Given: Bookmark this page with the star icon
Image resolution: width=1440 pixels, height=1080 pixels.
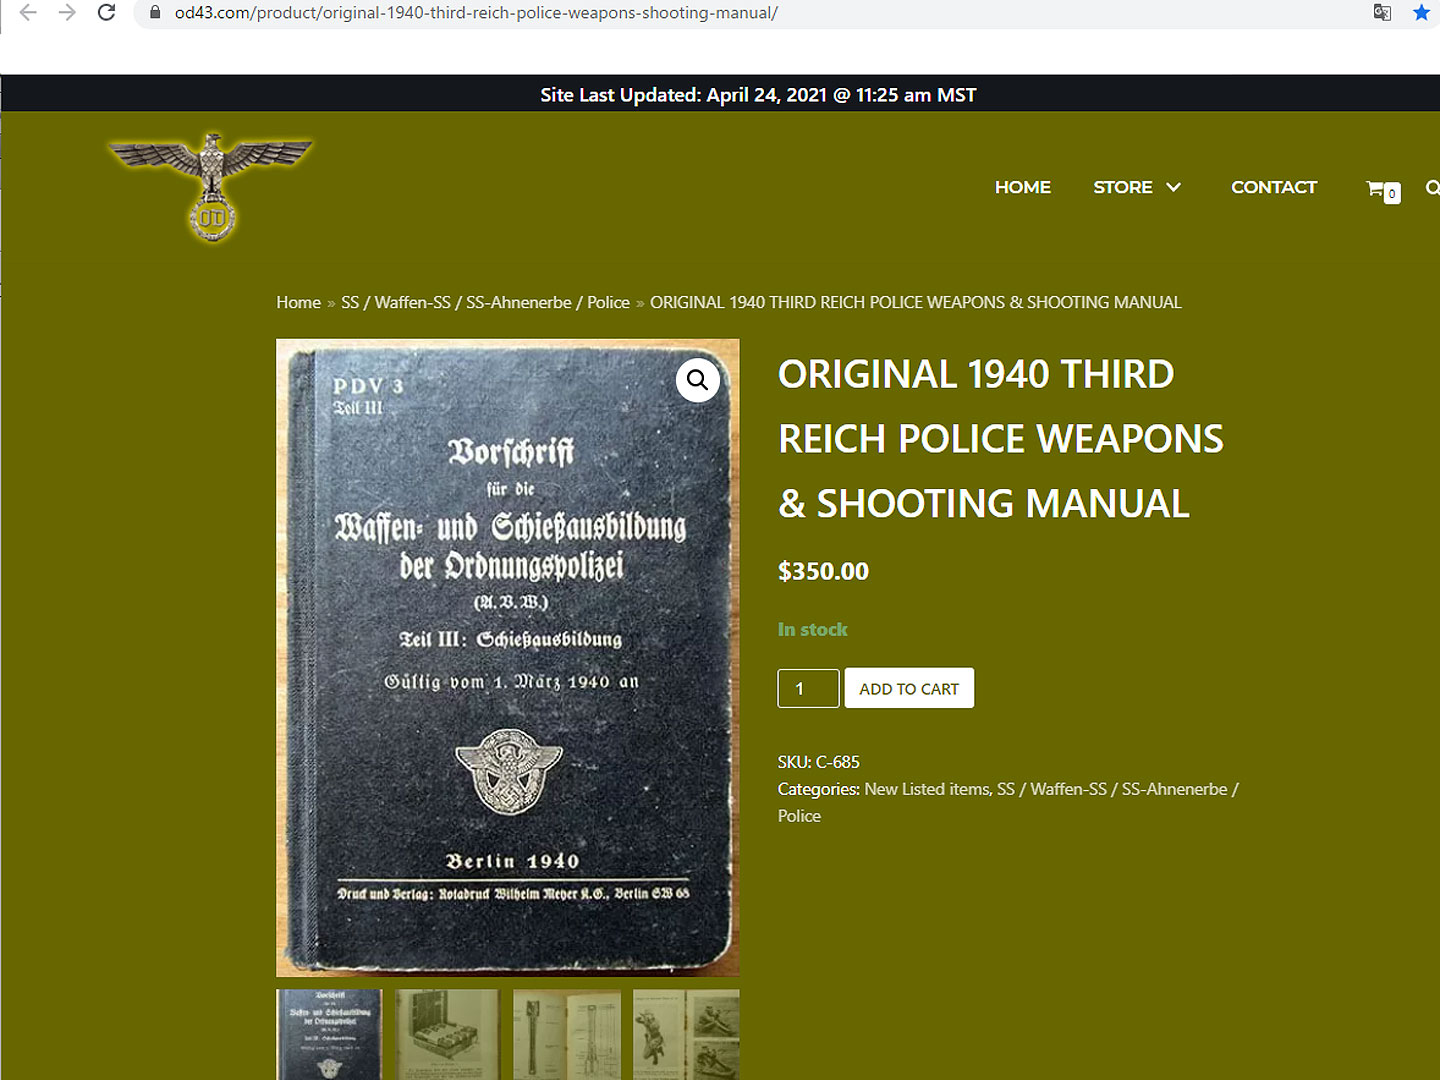Looking at the screenshot, I should [x=1421, y=13].
